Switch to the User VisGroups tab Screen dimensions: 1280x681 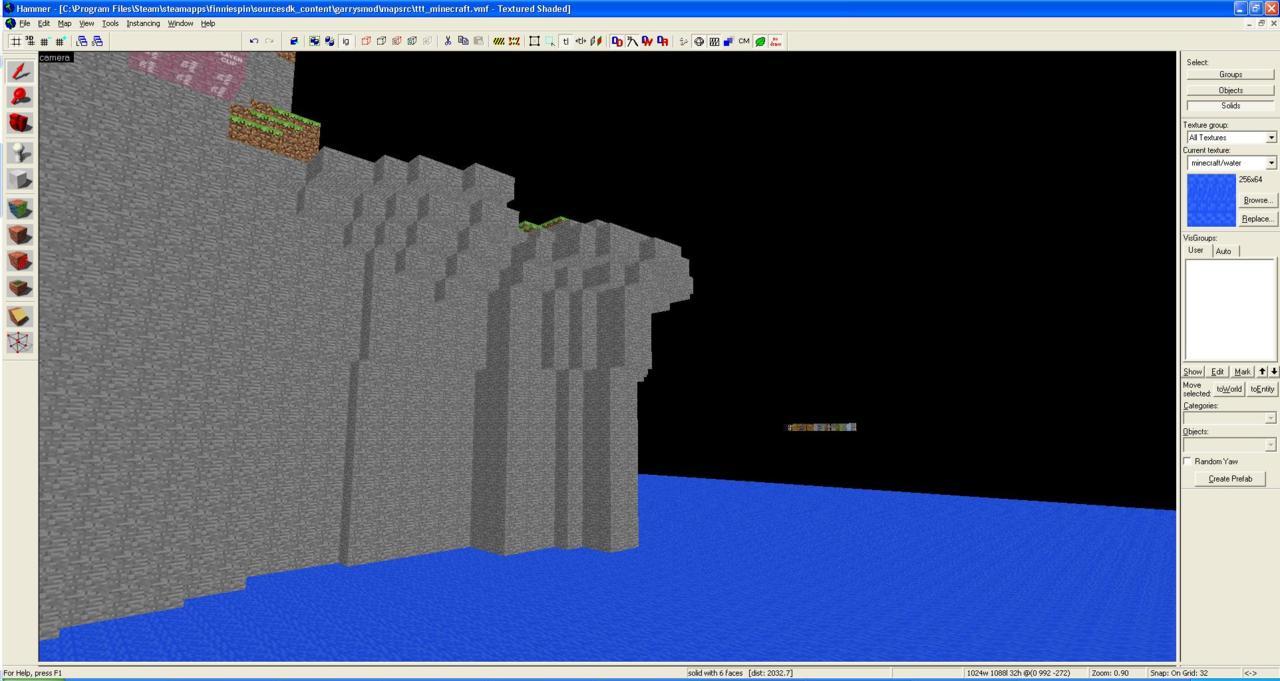[1196, 250]
